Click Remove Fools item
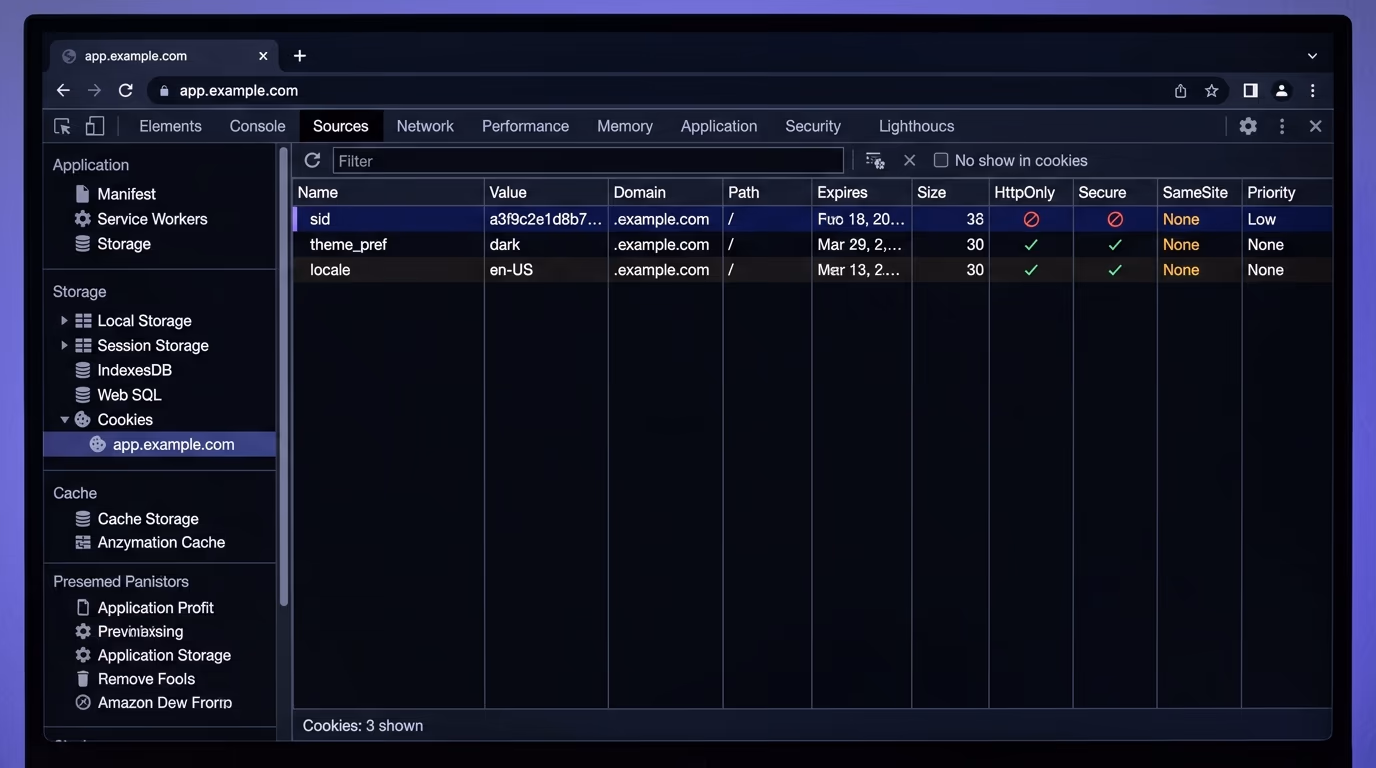 click(x=146, y=679)
